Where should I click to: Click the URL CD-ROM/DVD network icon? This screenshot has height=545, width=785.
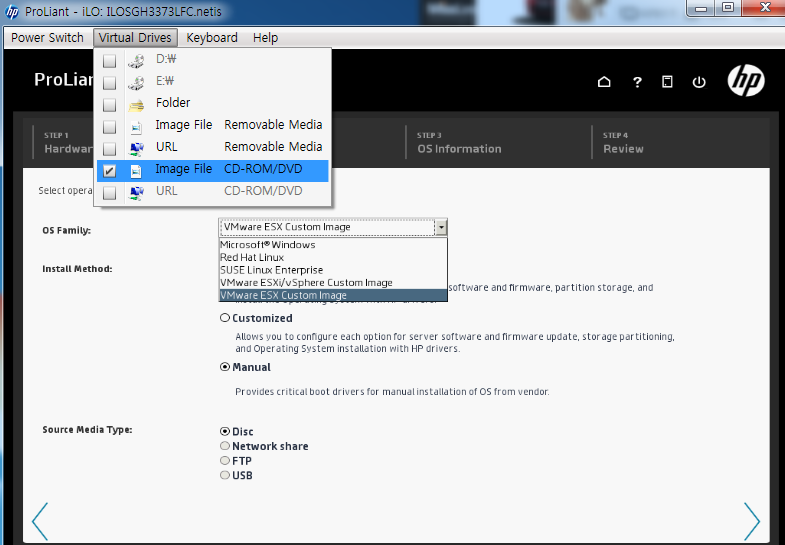[136, 192]
